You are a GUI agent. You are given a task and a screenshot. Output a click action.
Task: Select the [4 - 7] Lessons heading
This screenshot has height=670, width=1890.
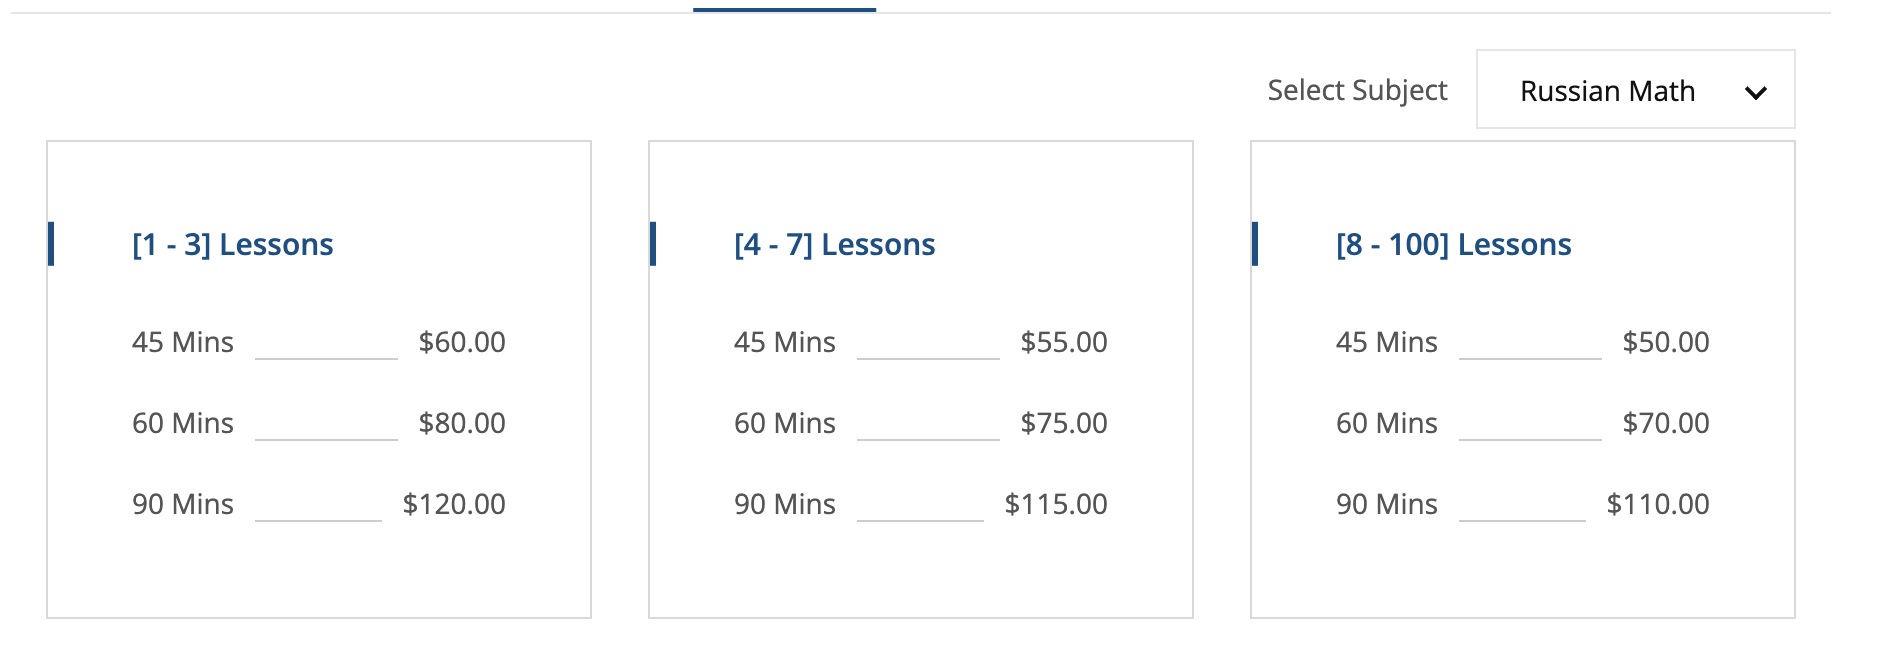tap(835, 244)
